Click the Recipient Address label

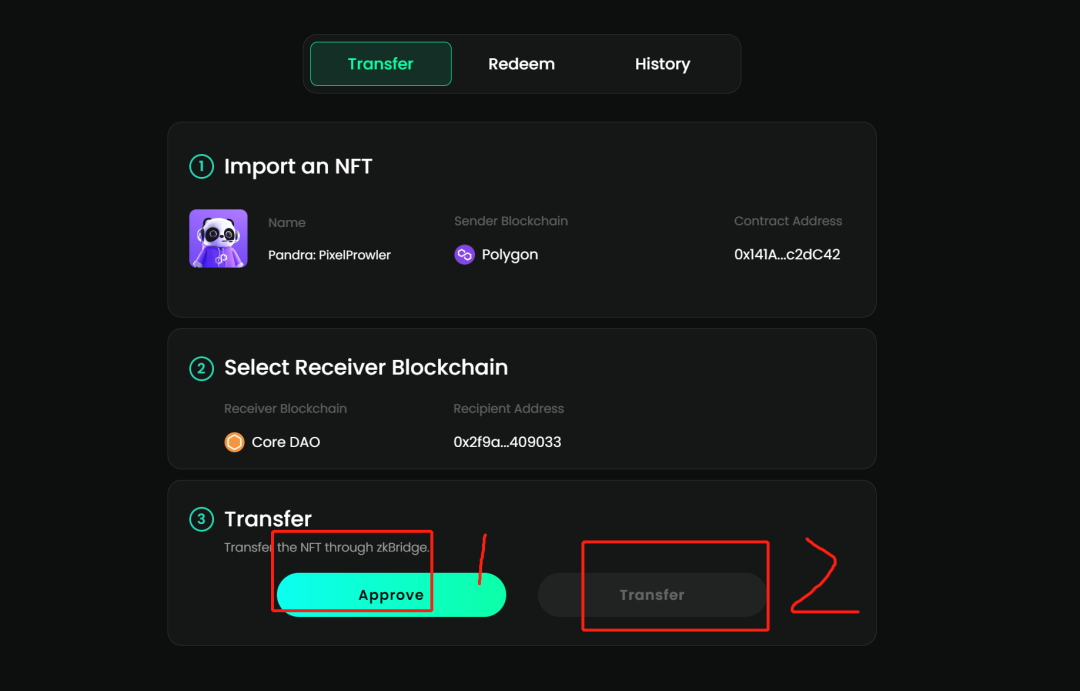click(x=508, y=409)
